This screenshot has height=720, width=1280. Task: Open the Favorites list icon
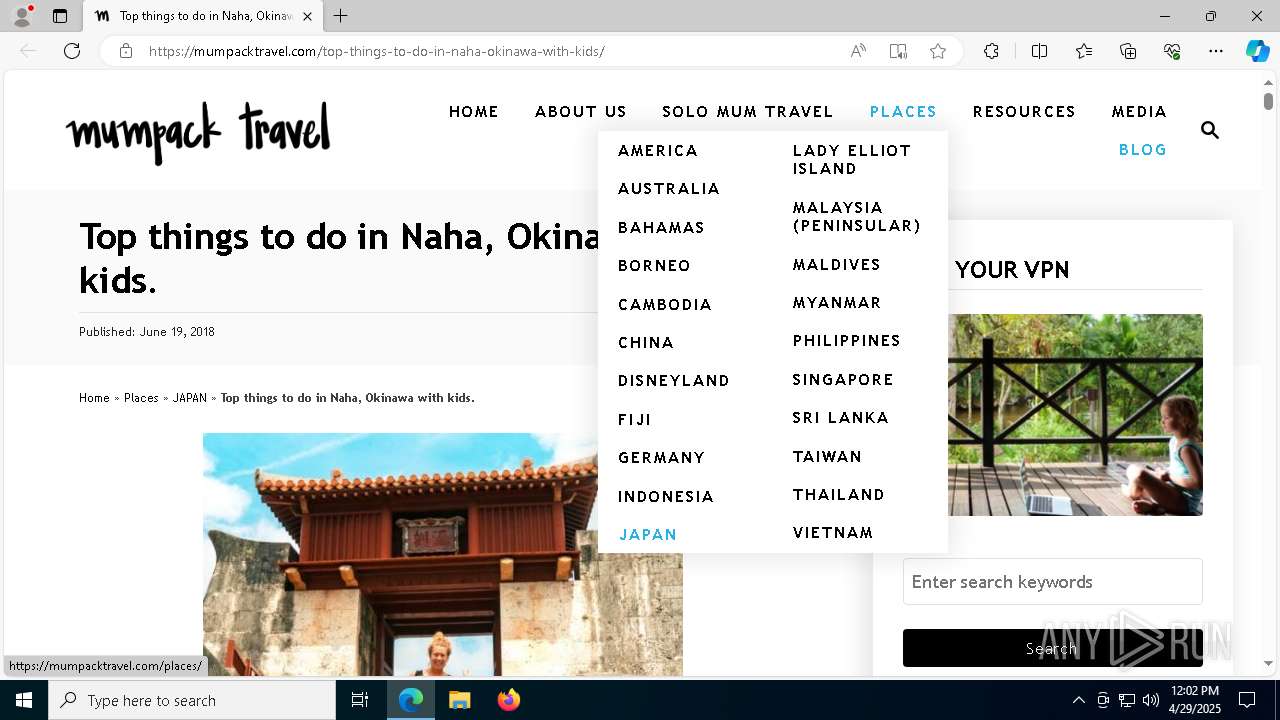point(1084,51)
